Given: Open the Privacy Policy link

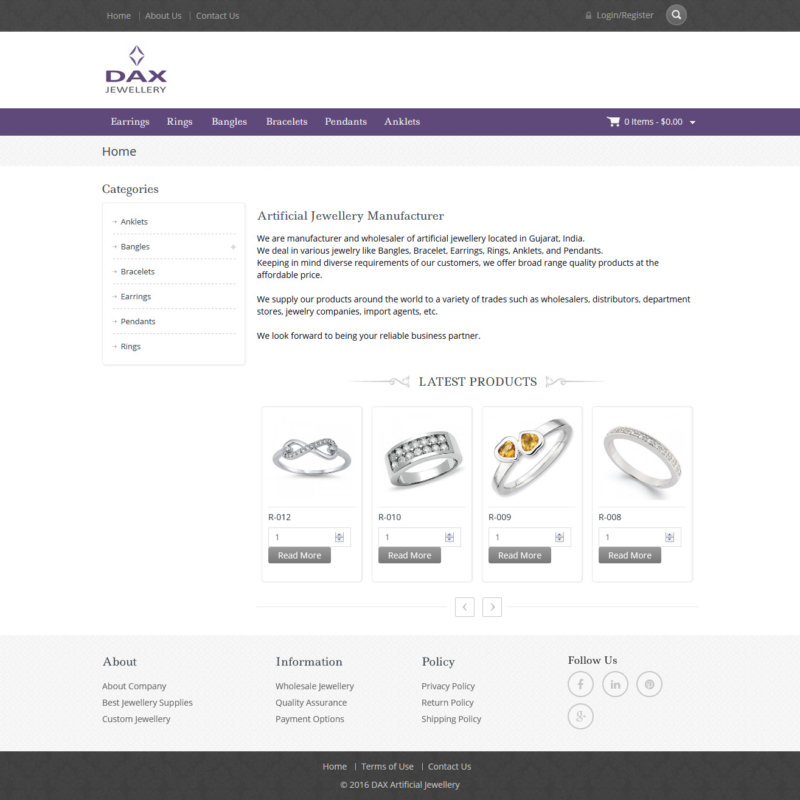Looking at the screenshot, I should [448, 686].
